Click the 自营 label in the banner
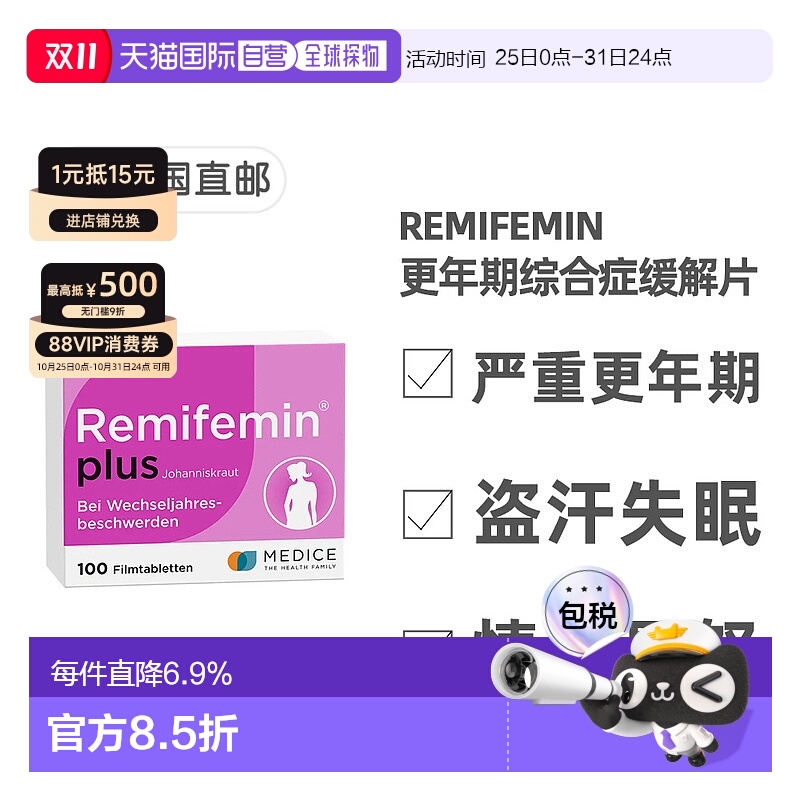 tap(265, 56)
